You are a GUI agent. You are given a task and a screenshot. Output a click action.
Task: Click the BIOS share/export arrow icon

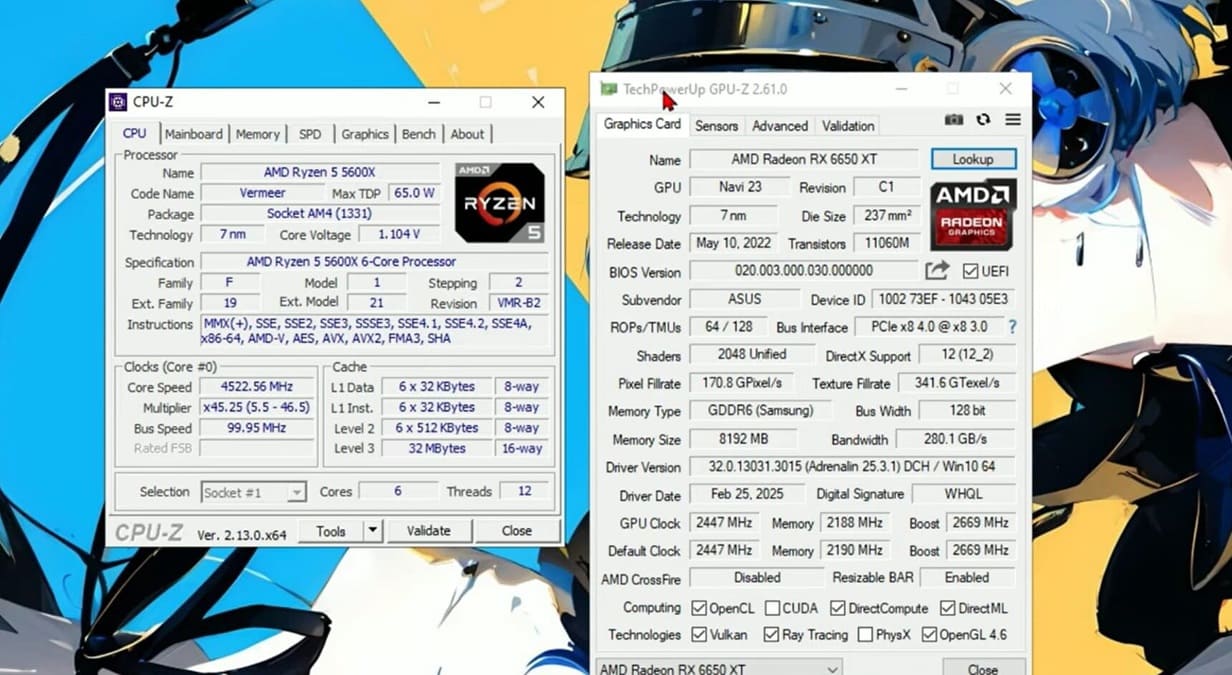[x=937, y=271]
